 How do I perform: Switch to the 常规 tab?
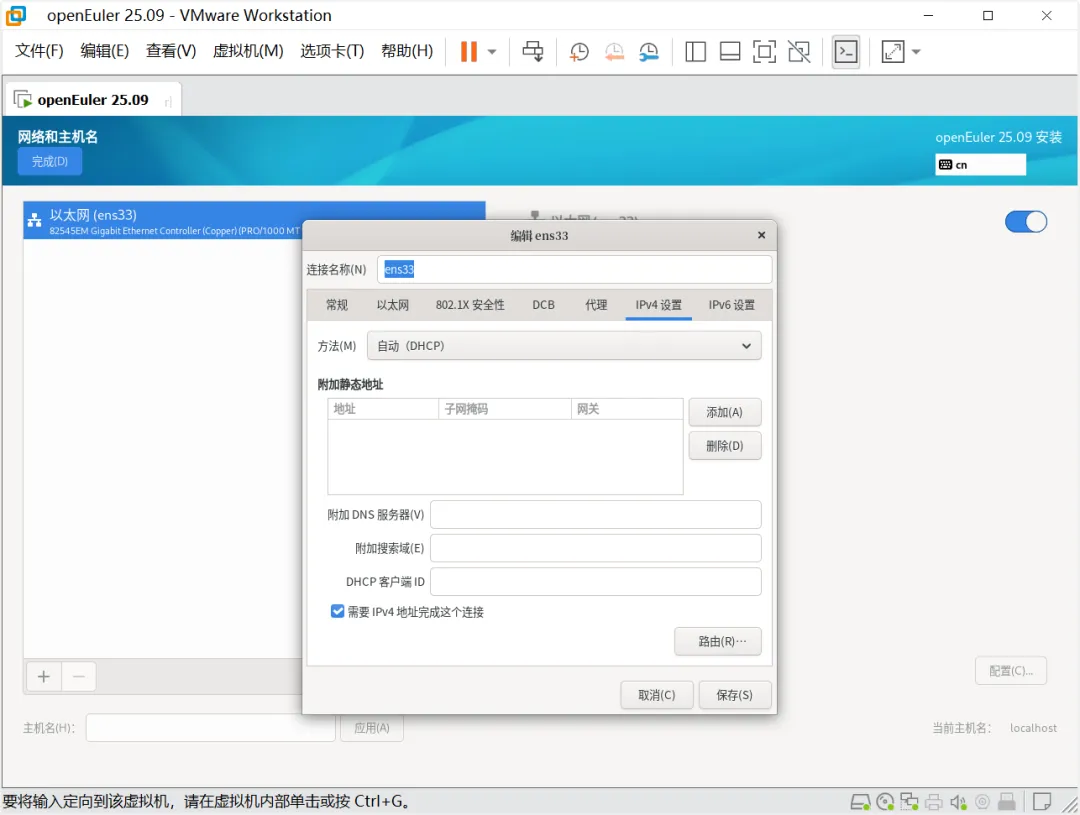coord(337,305)
